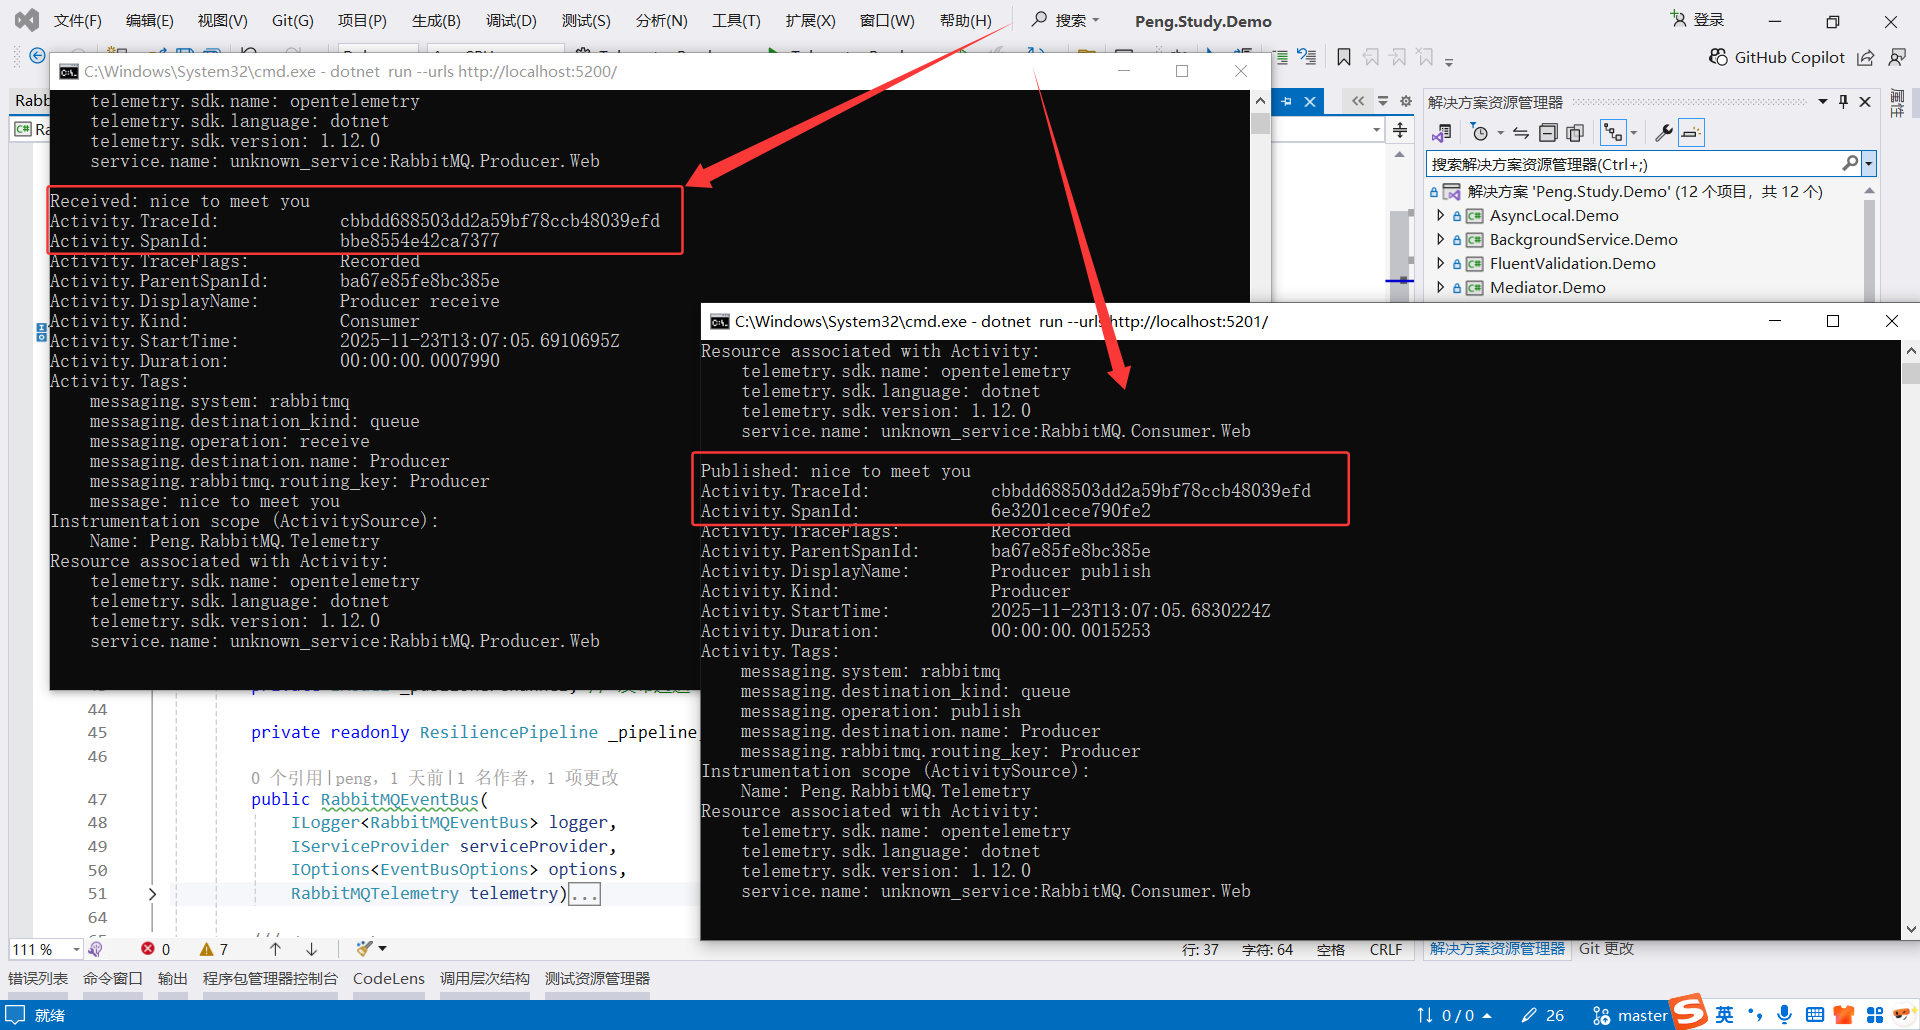Screen dimensions: 1920x1030
Task: Open the editor tab list dropdown
Action: [x=1383, y=101]
